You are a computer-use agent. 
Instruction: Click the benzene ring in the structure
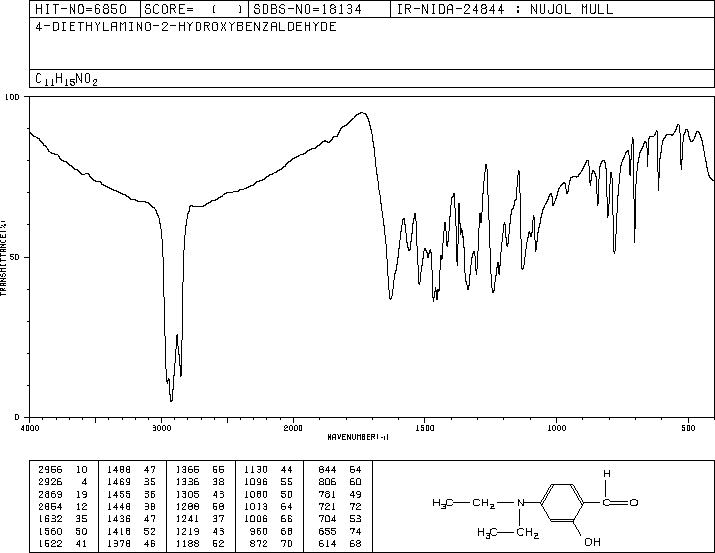(x=562, y=503)
